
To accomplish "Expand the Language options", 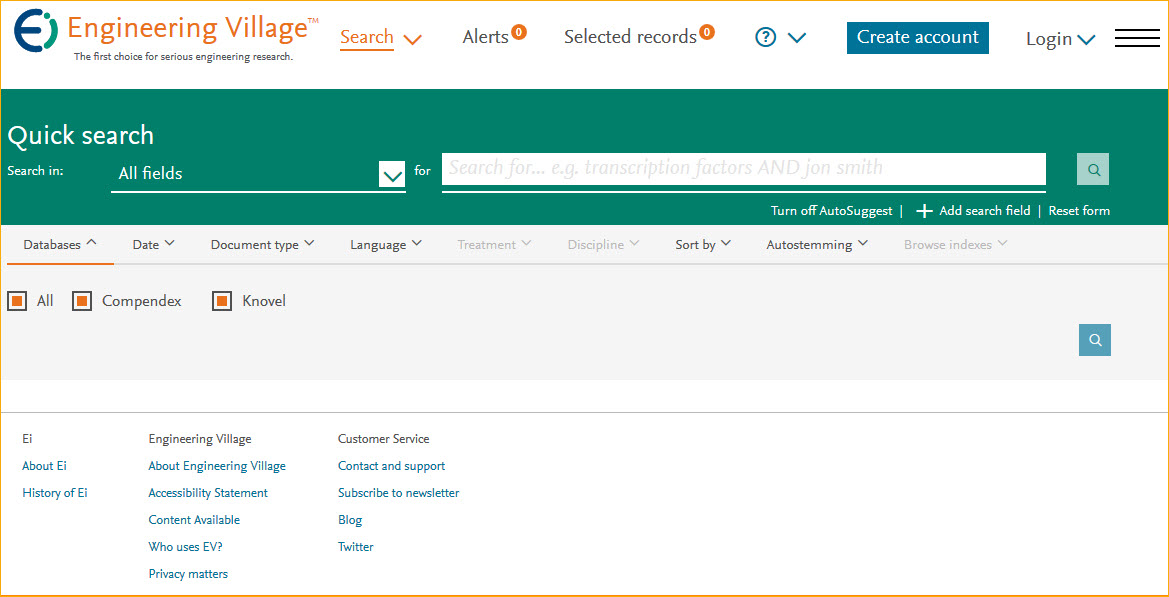I will click(x=386, y=244).
